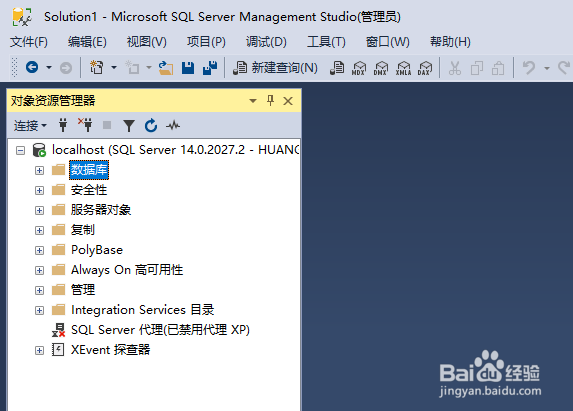Toggle the pin on Object Explorer panel
573x411 pixels.
tap(270, 100)
